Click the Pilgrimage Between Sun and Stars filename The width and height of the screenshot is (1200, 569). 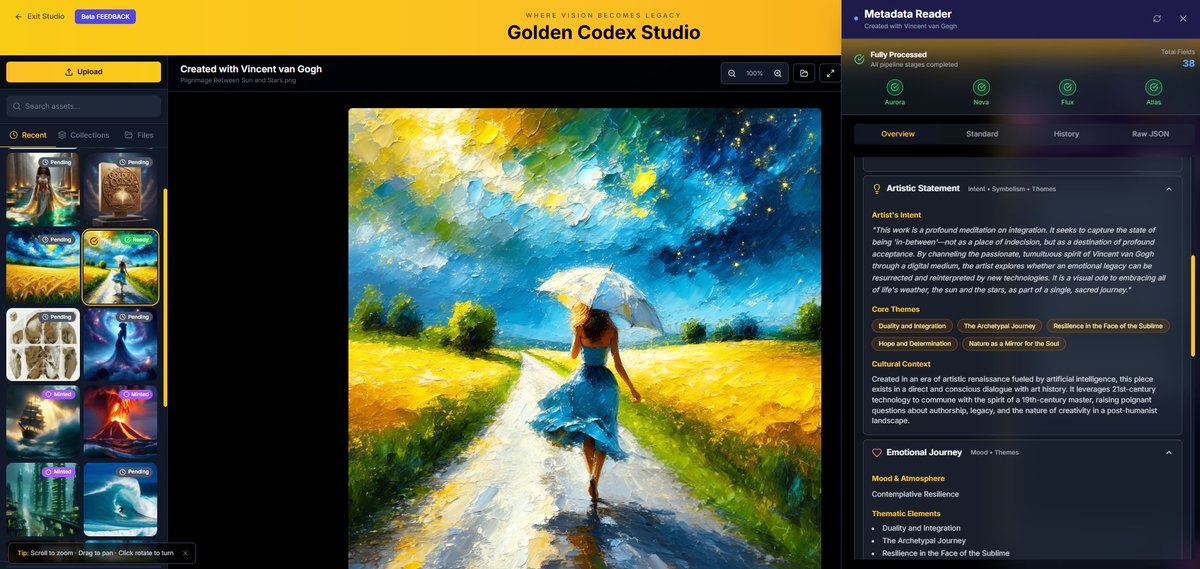coord(236,80)
